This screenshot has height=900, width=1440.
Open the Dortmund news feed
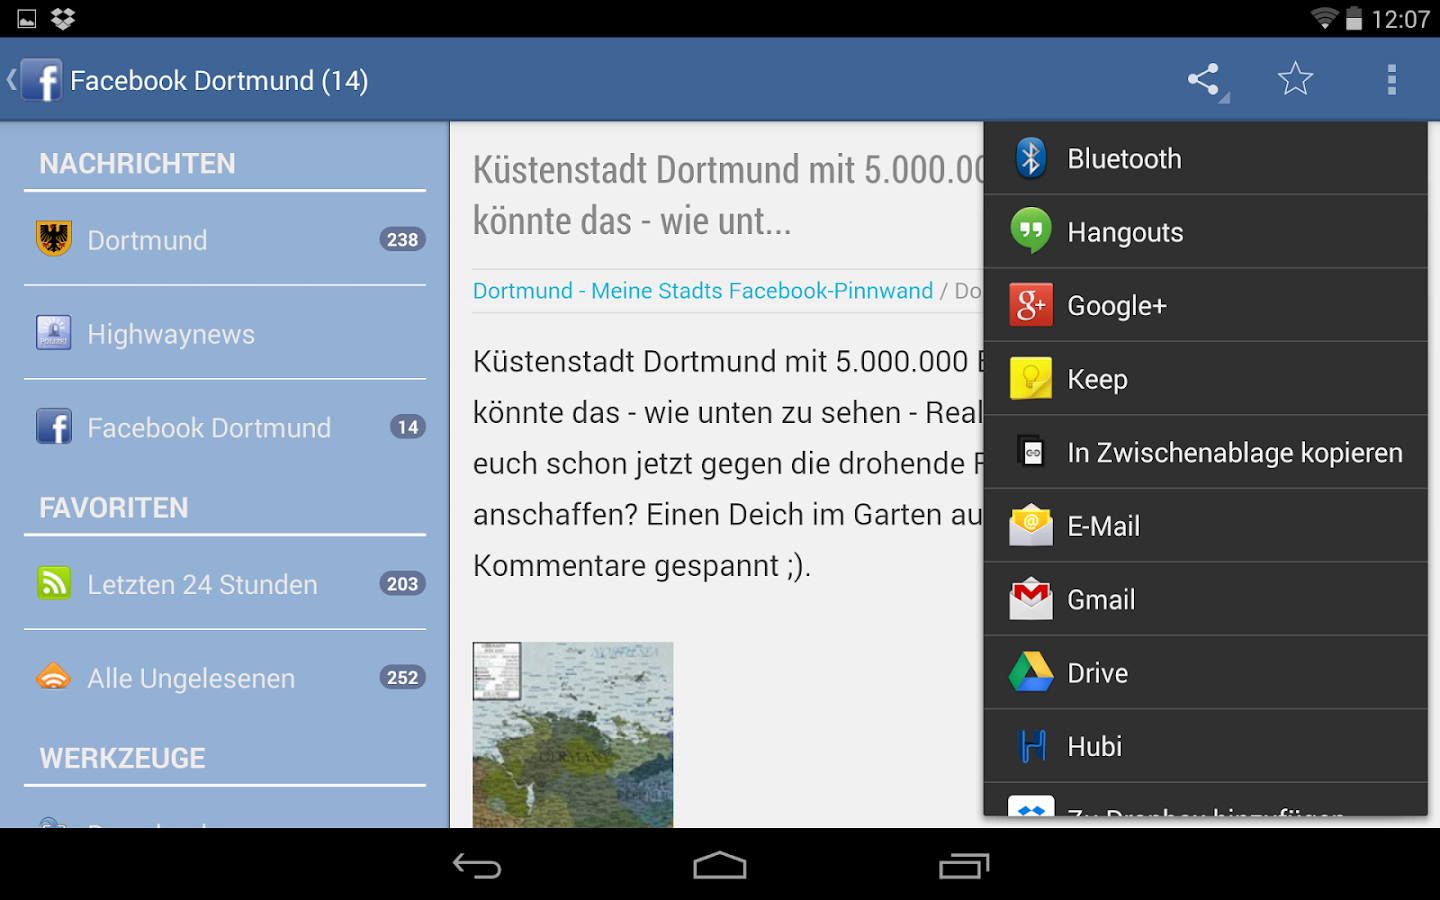pyautogui.click(x=225, y=239)
